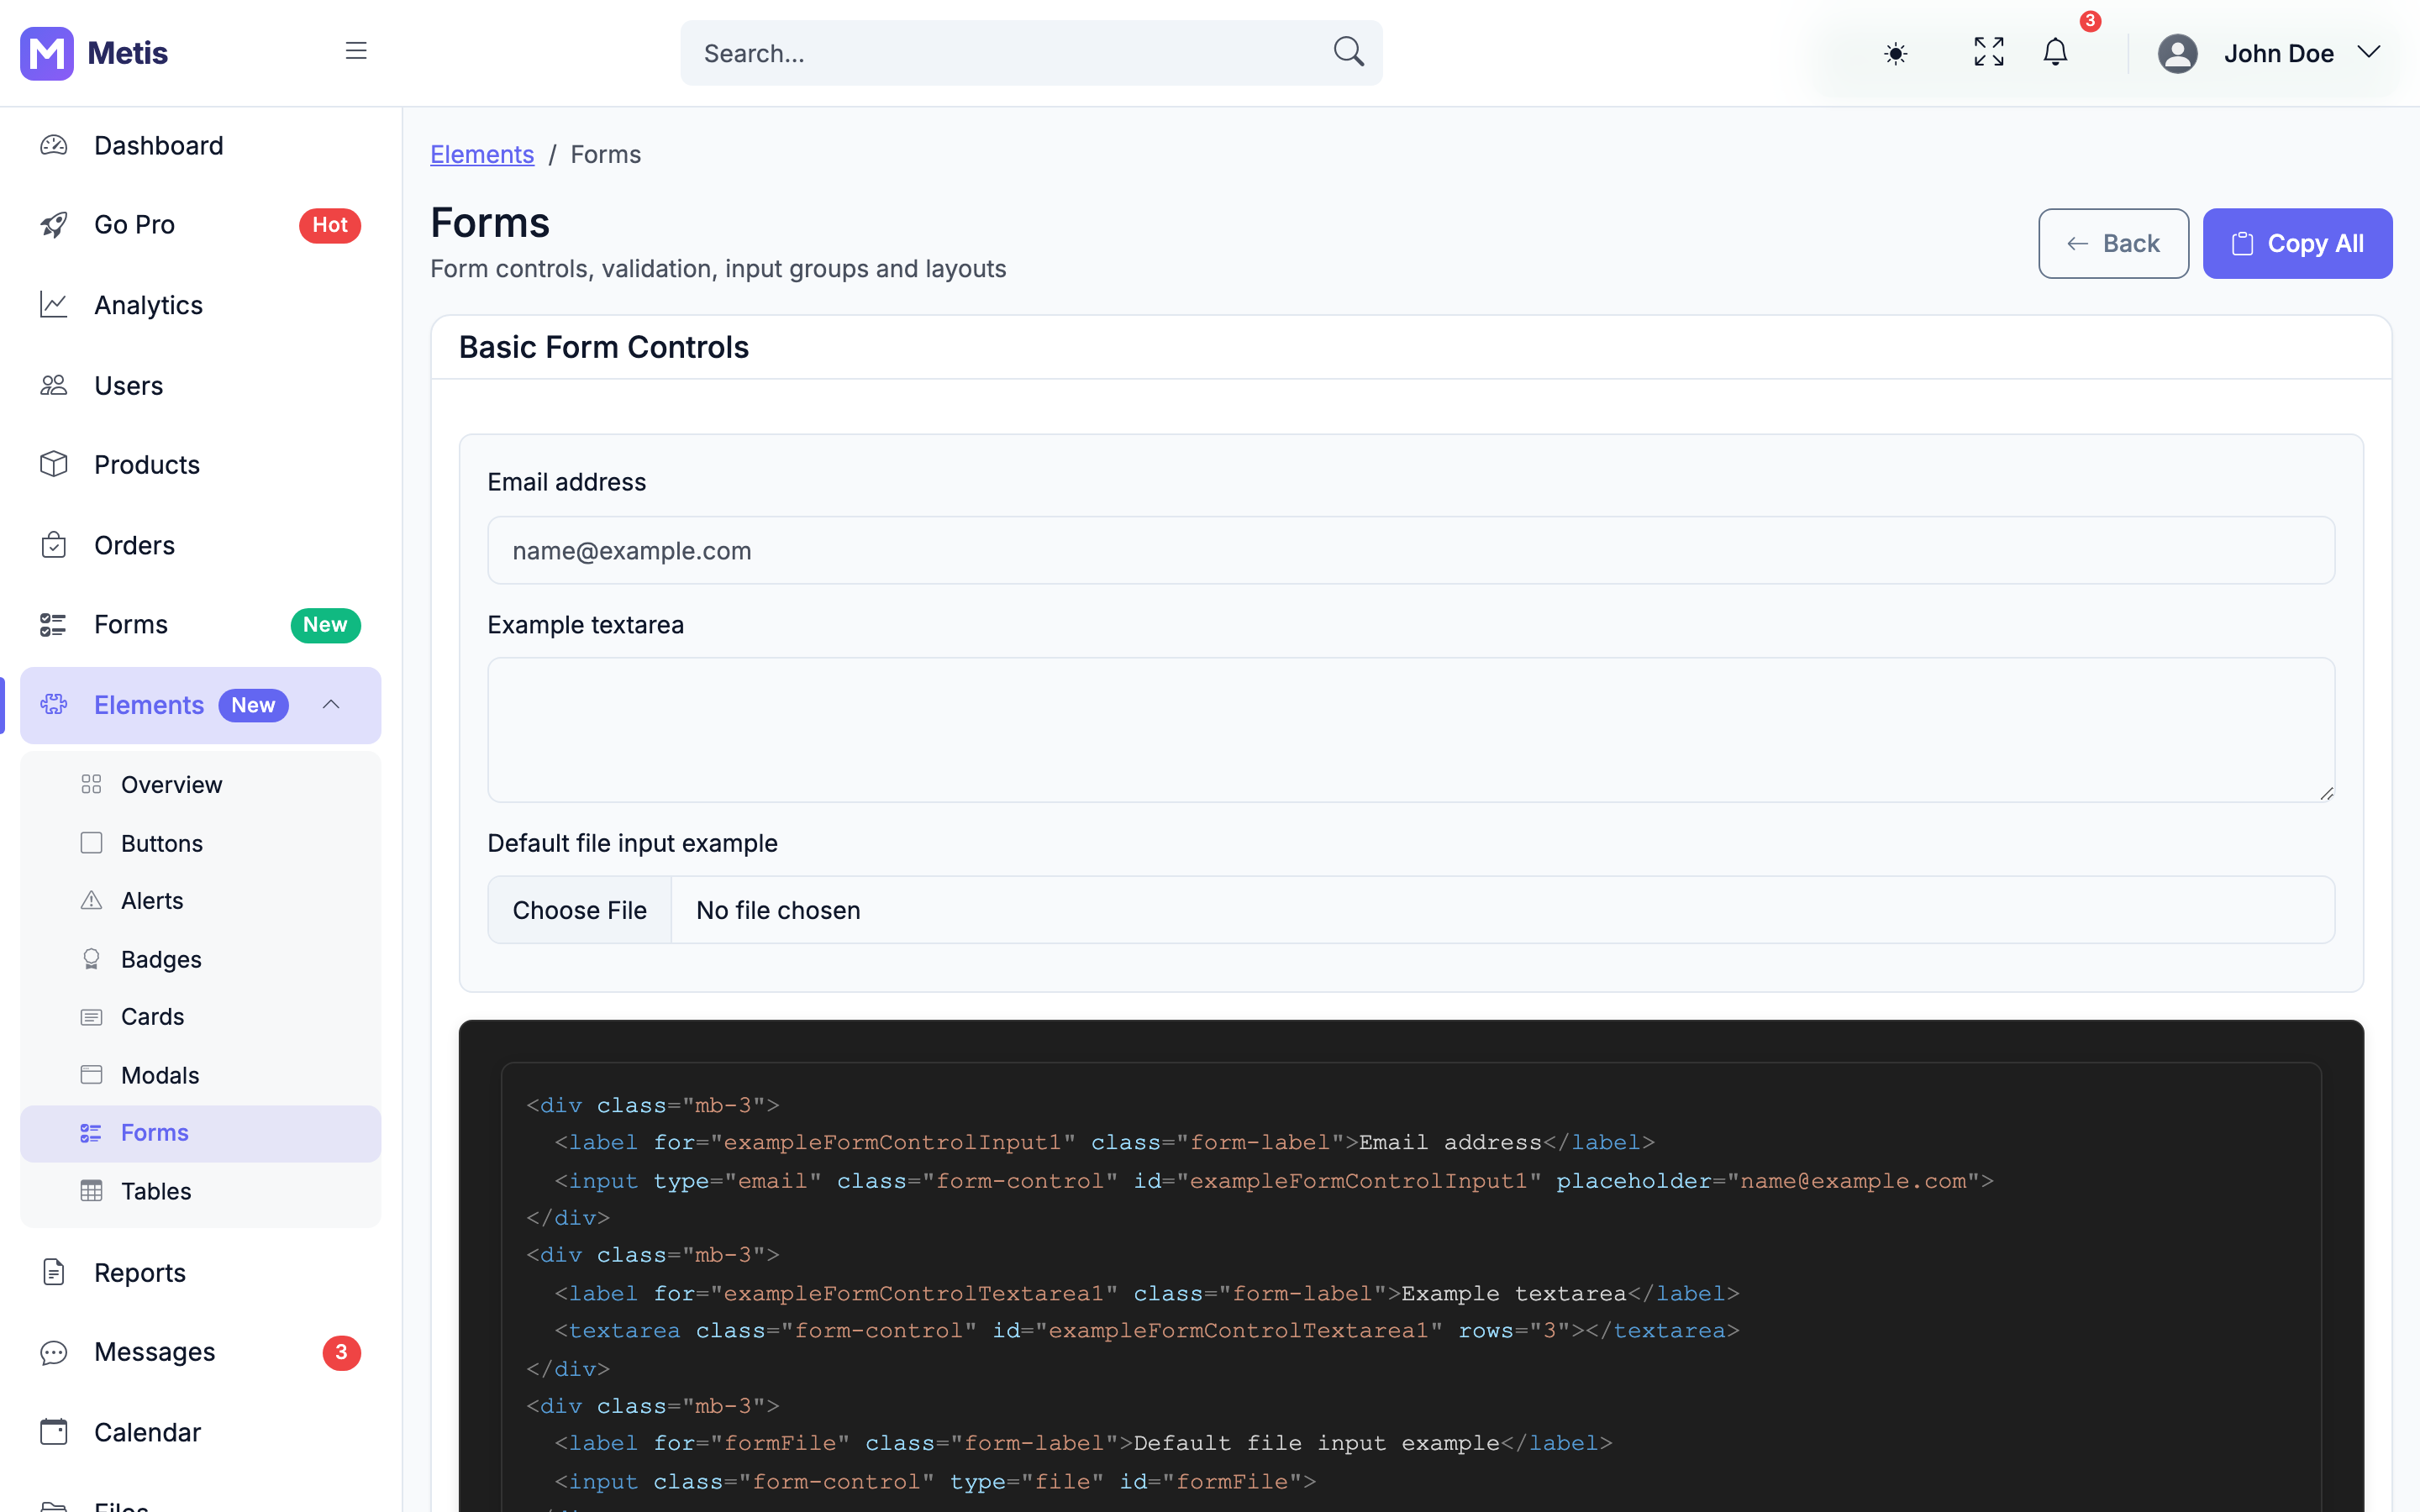Click the top-level Forms checklist icon
2420x1512 pixels.
click(54, 625)
